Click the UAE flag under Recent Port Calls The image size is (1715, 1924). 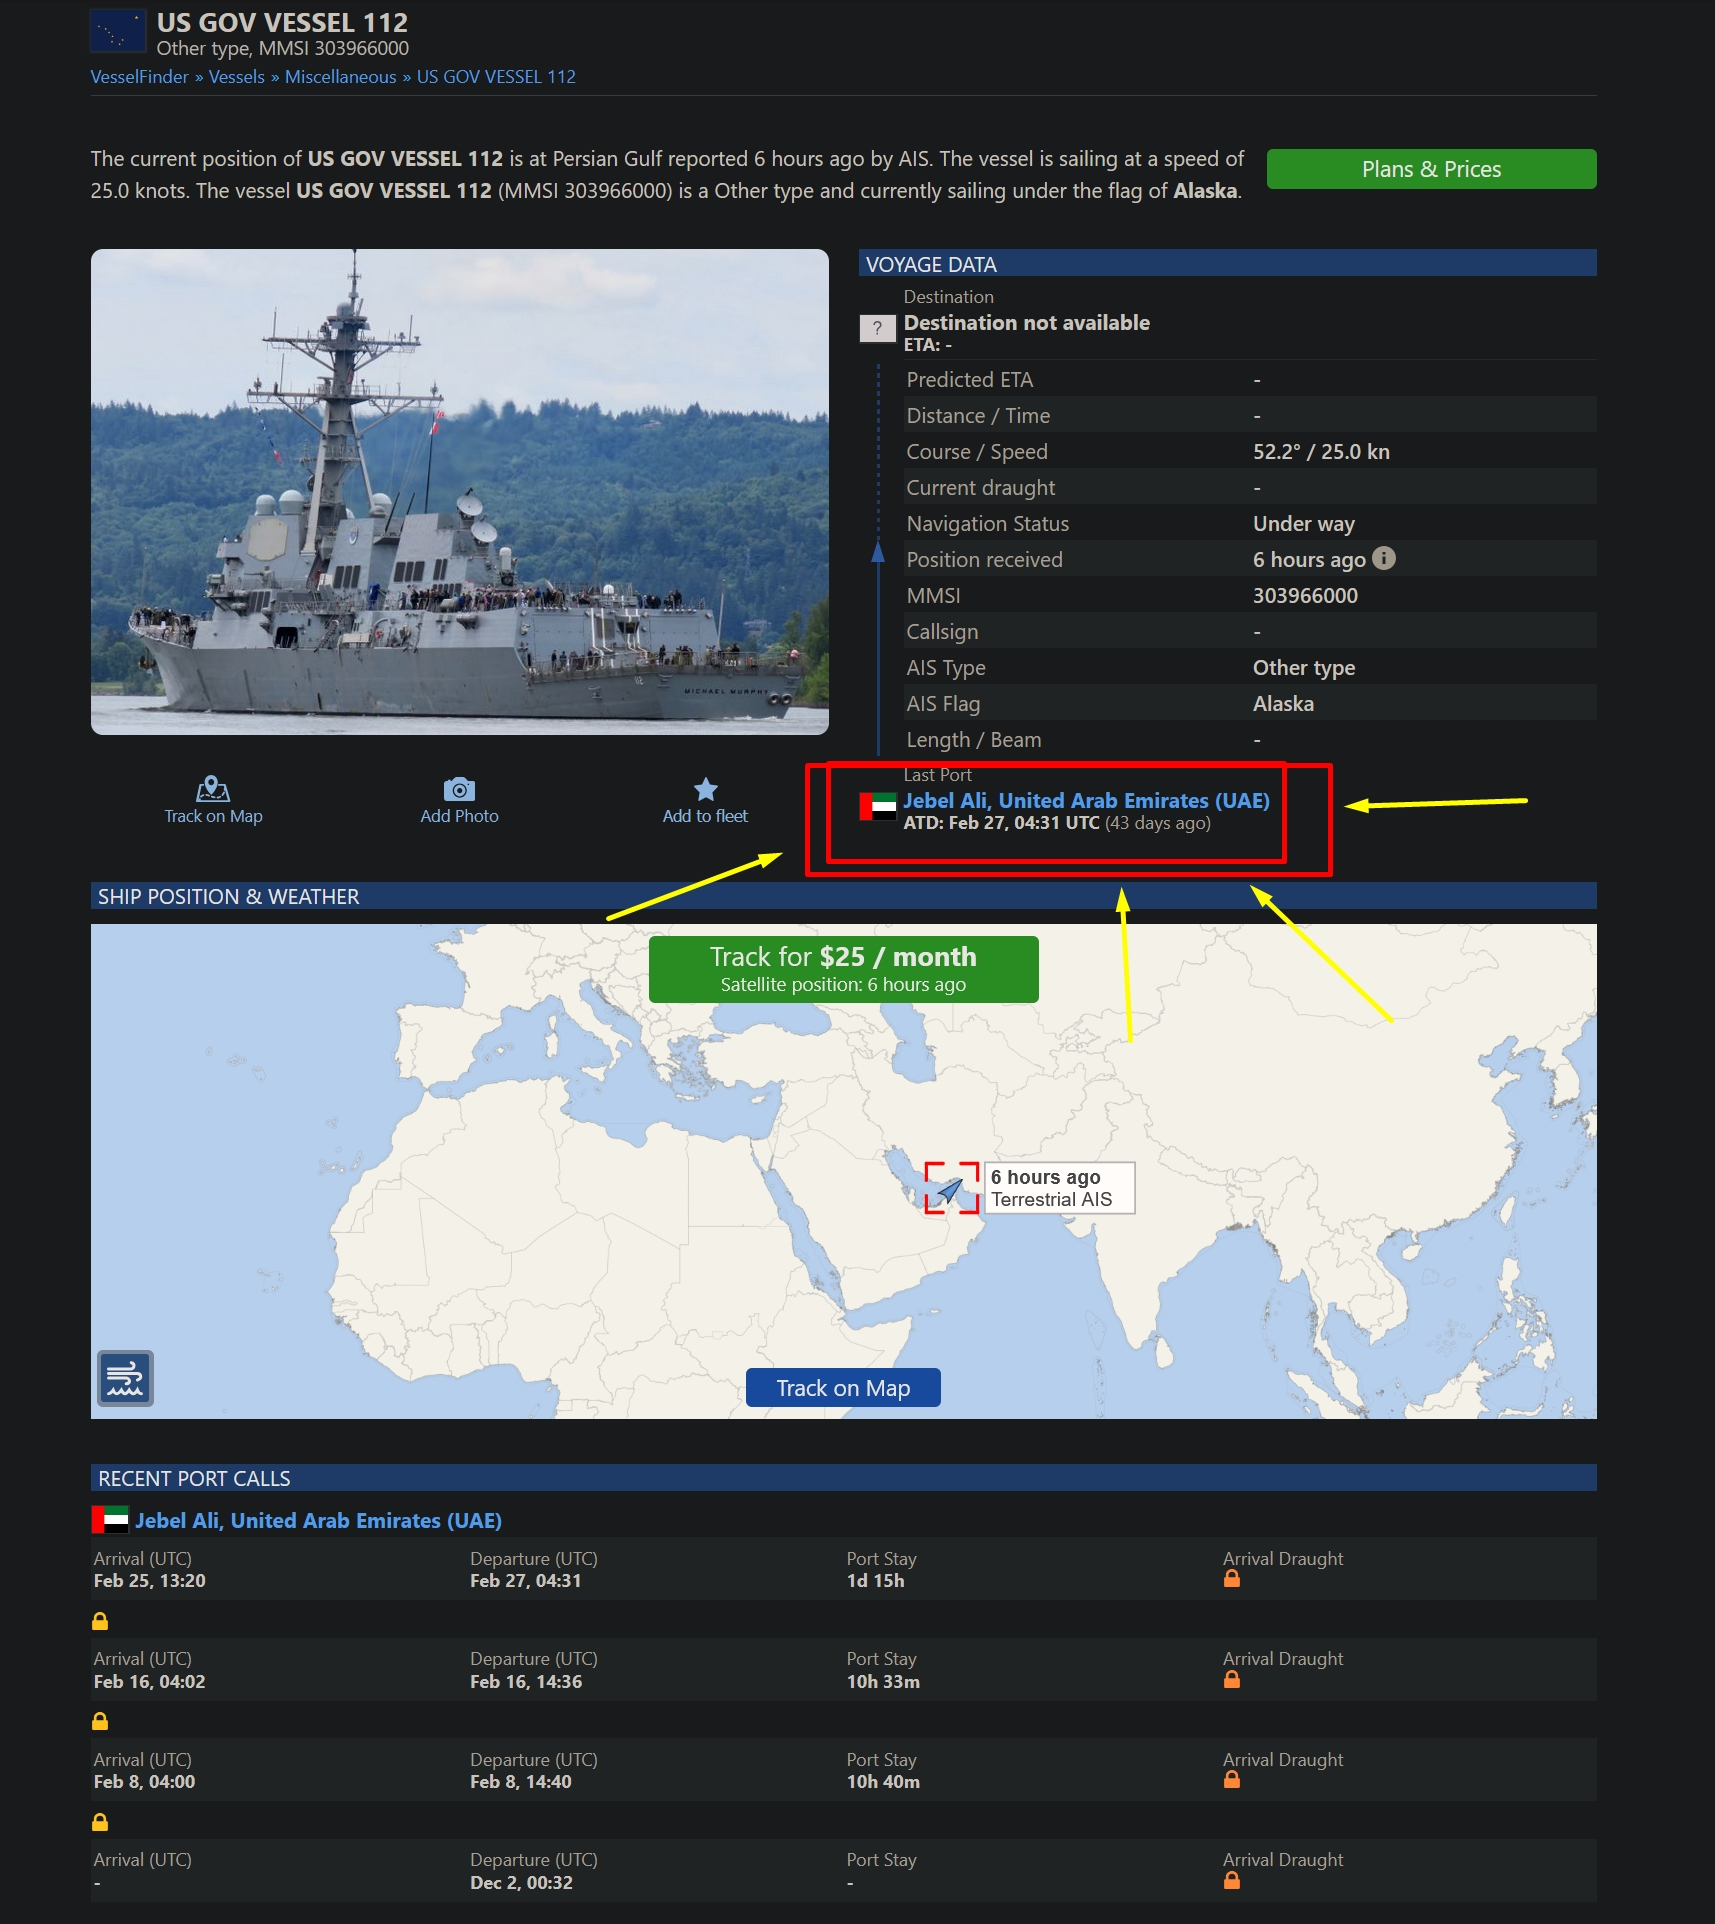110,1520
